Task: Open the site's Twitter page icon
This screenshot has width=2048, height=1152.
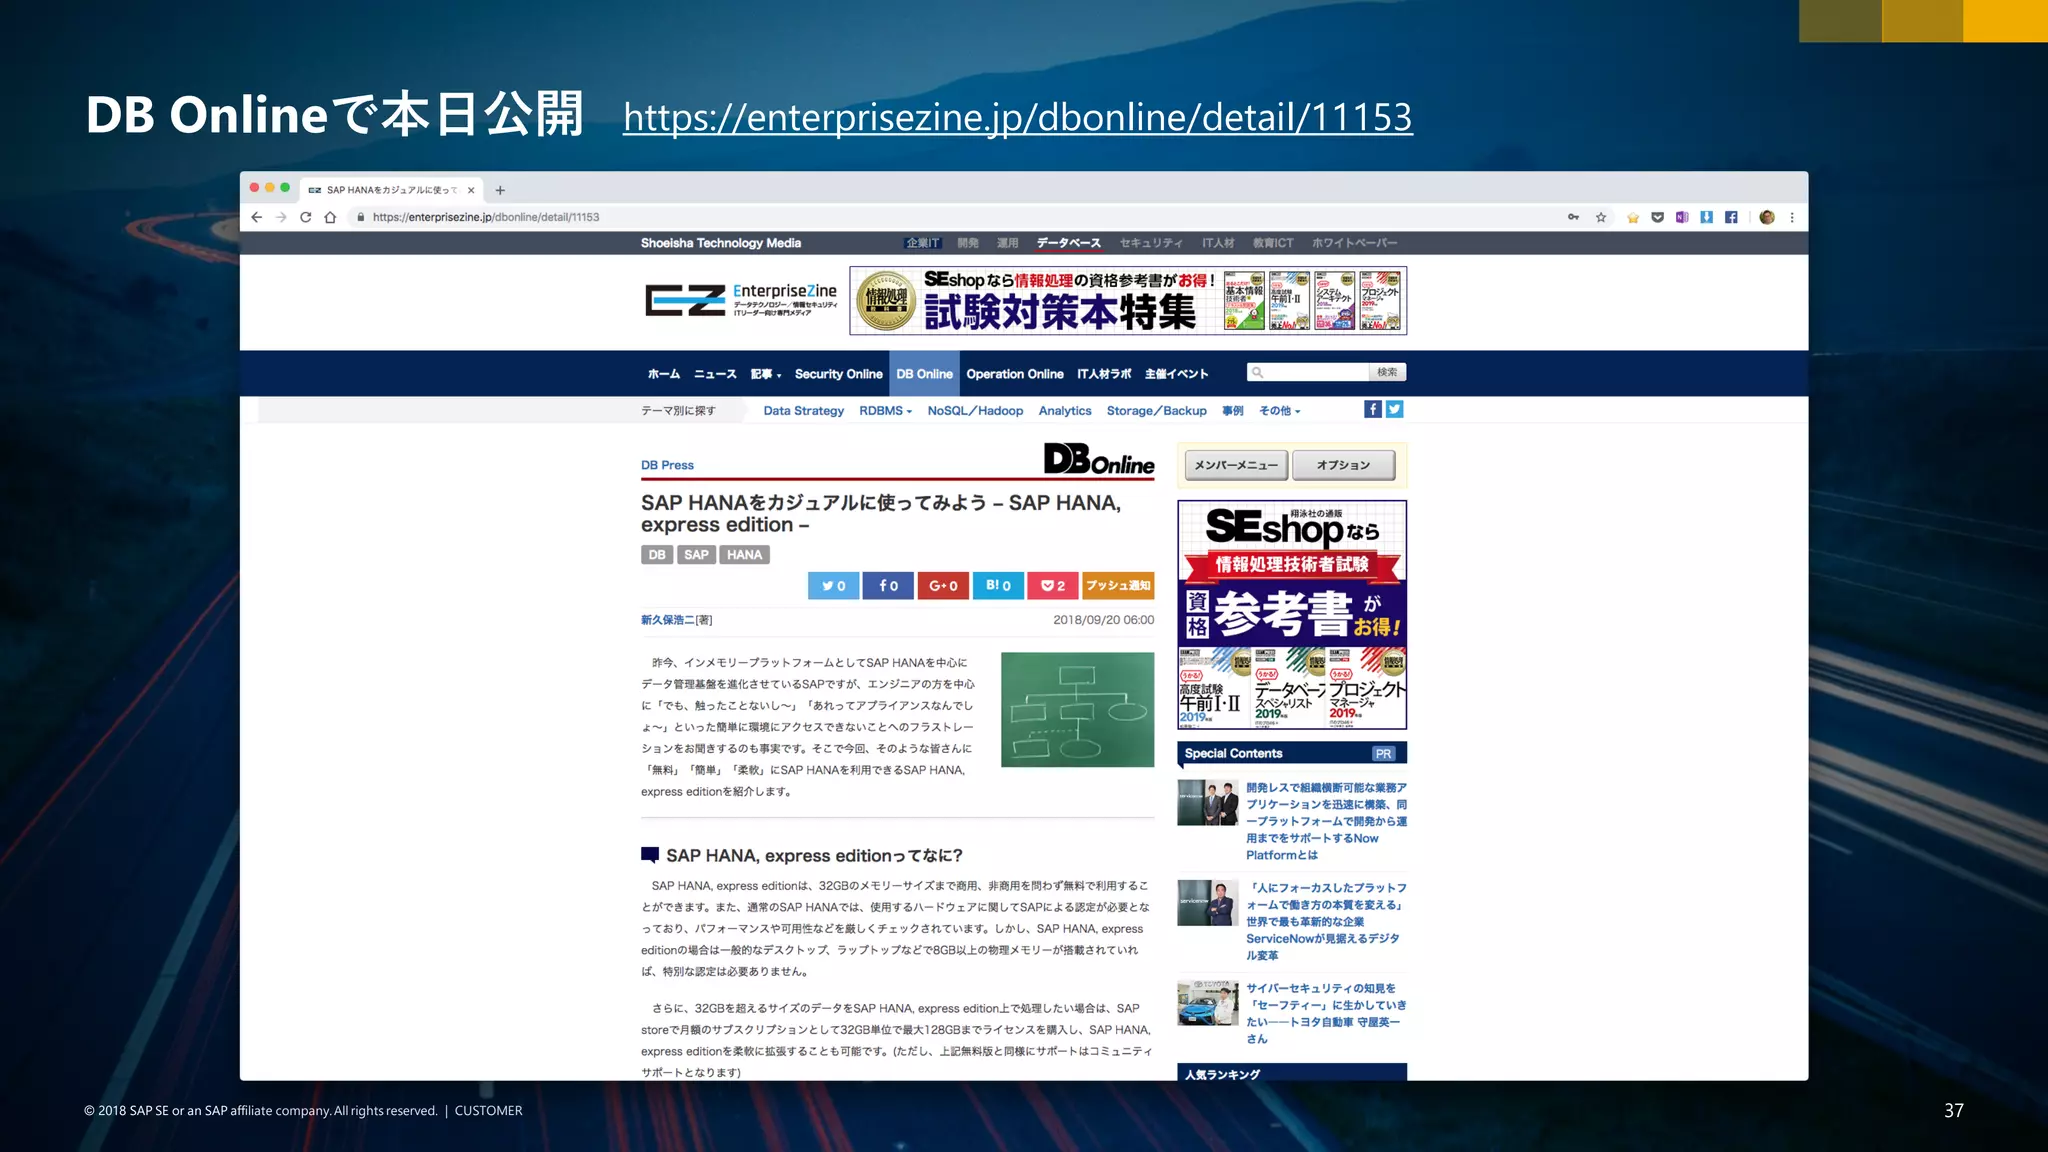Action: tap(1395, 409)
